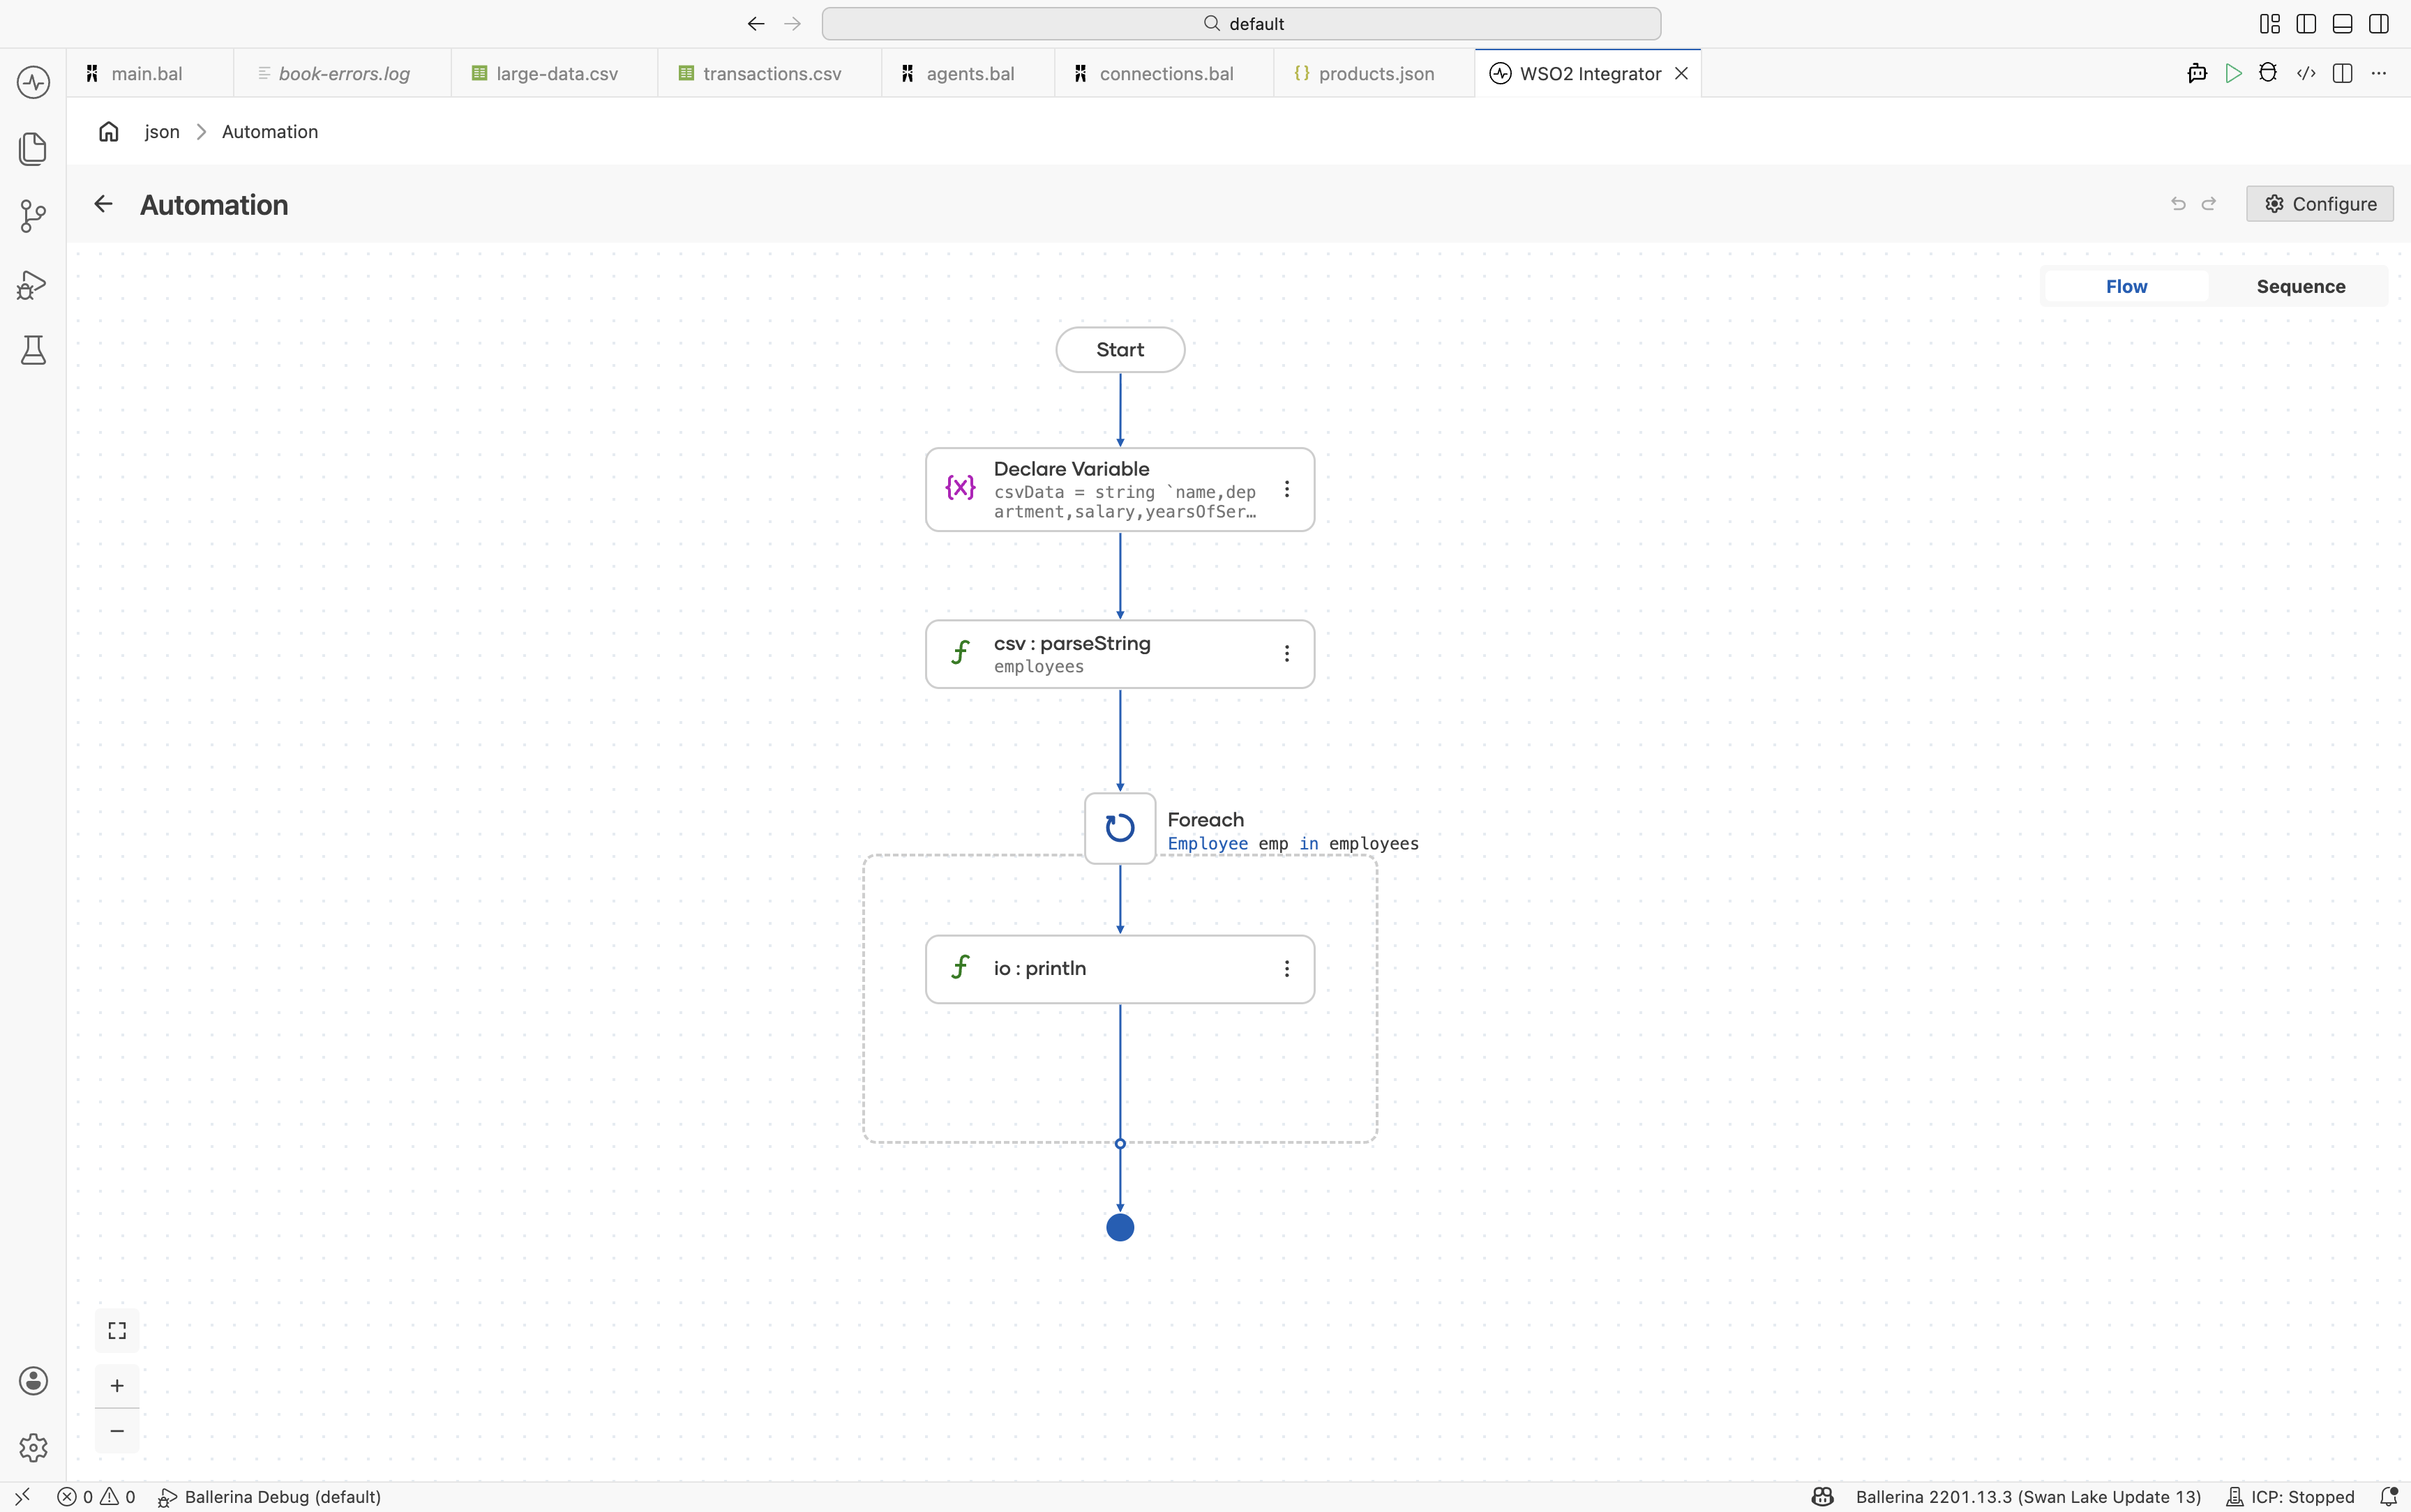The image size is (2411, 1512).
Task: Open csv:parseString node options menu
Action: coord(1287,654)
